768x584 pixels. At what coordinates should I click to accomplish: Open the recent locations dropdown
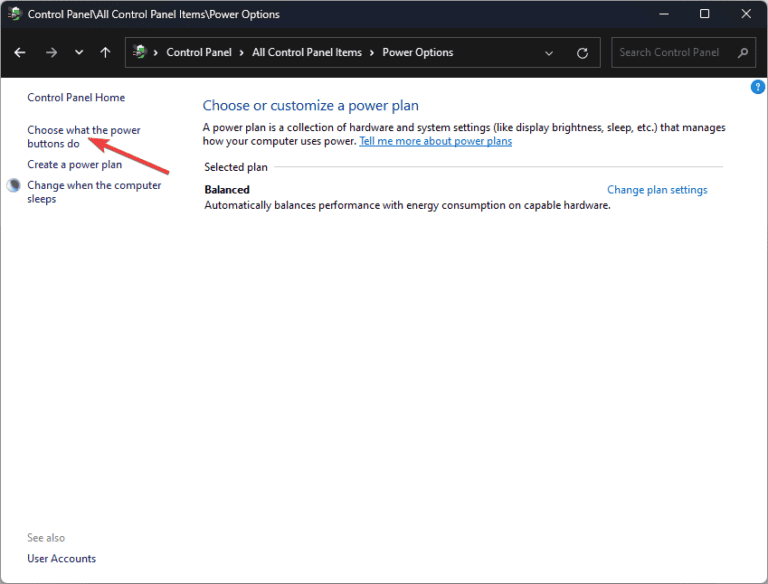[79, 53]
